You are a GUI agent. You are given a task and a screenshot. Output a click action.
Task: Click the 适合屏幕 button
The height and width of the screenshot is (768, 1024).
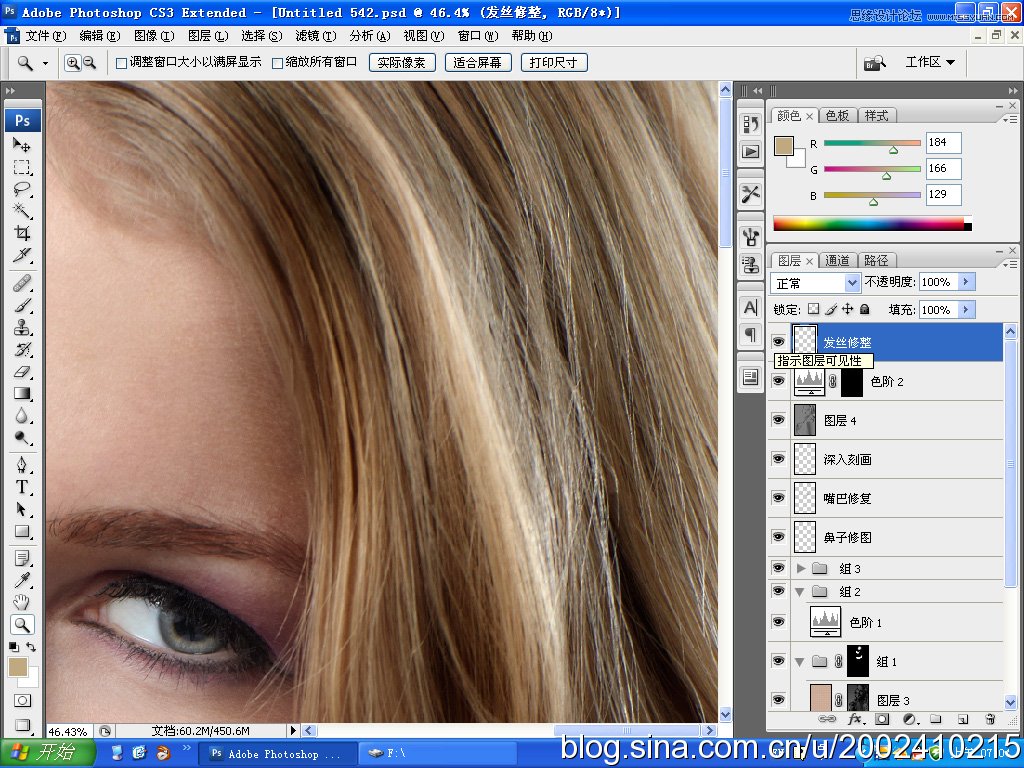tap(477, 63)
